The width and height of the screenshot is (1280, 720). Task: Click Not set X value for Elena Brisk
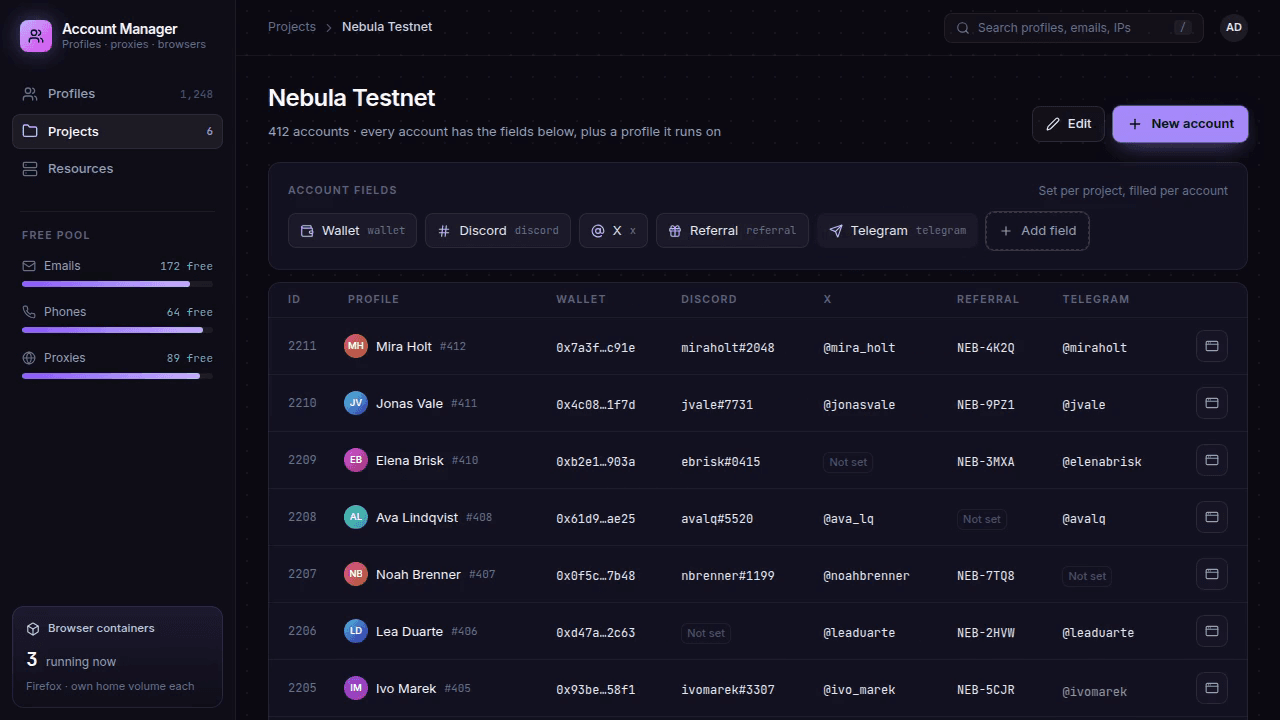pyautogui.click(x=848, y=462)
